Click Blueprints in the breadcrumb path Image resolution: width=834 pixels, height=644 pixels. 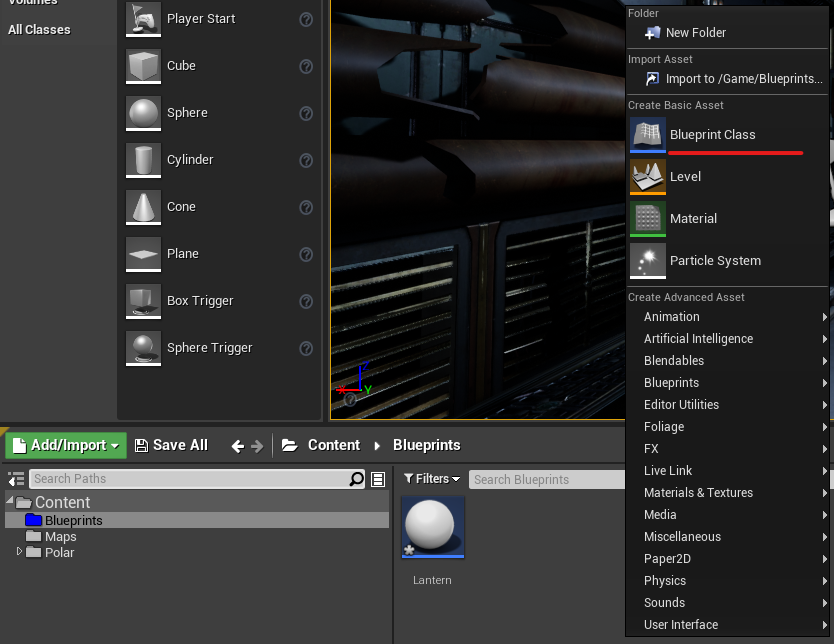point(427,445)
